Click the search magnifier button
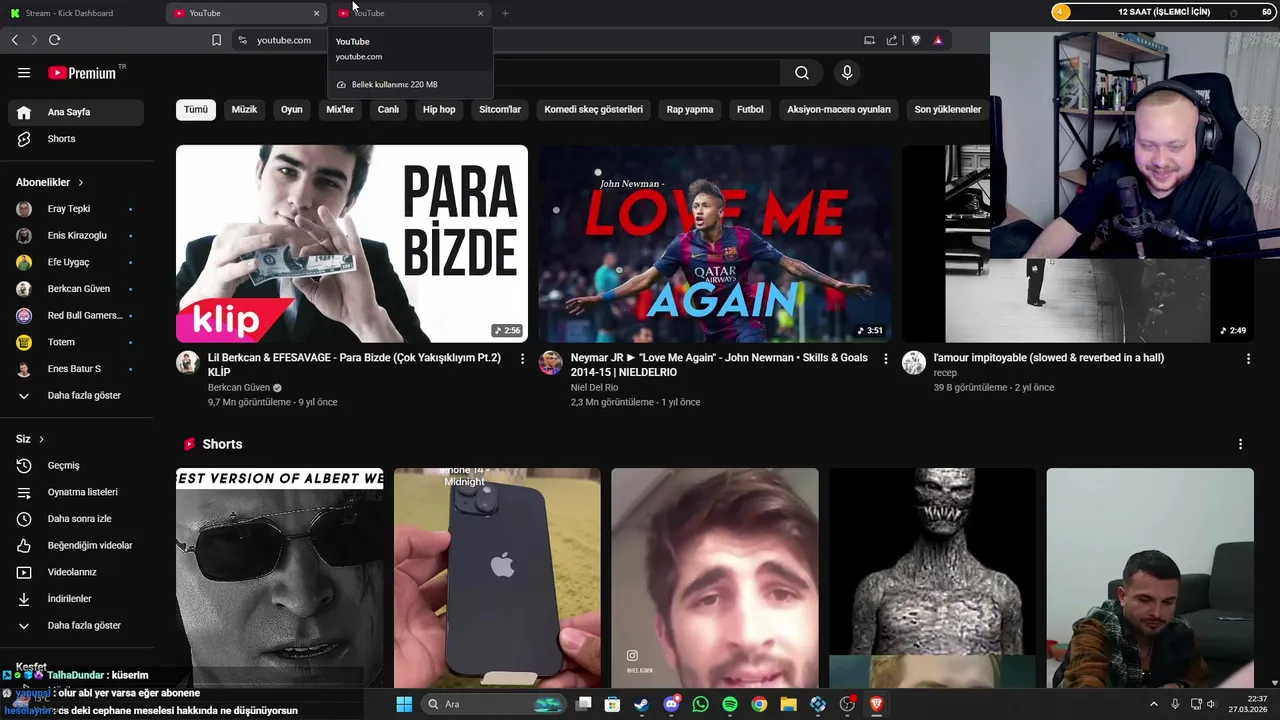 point(802,73)
